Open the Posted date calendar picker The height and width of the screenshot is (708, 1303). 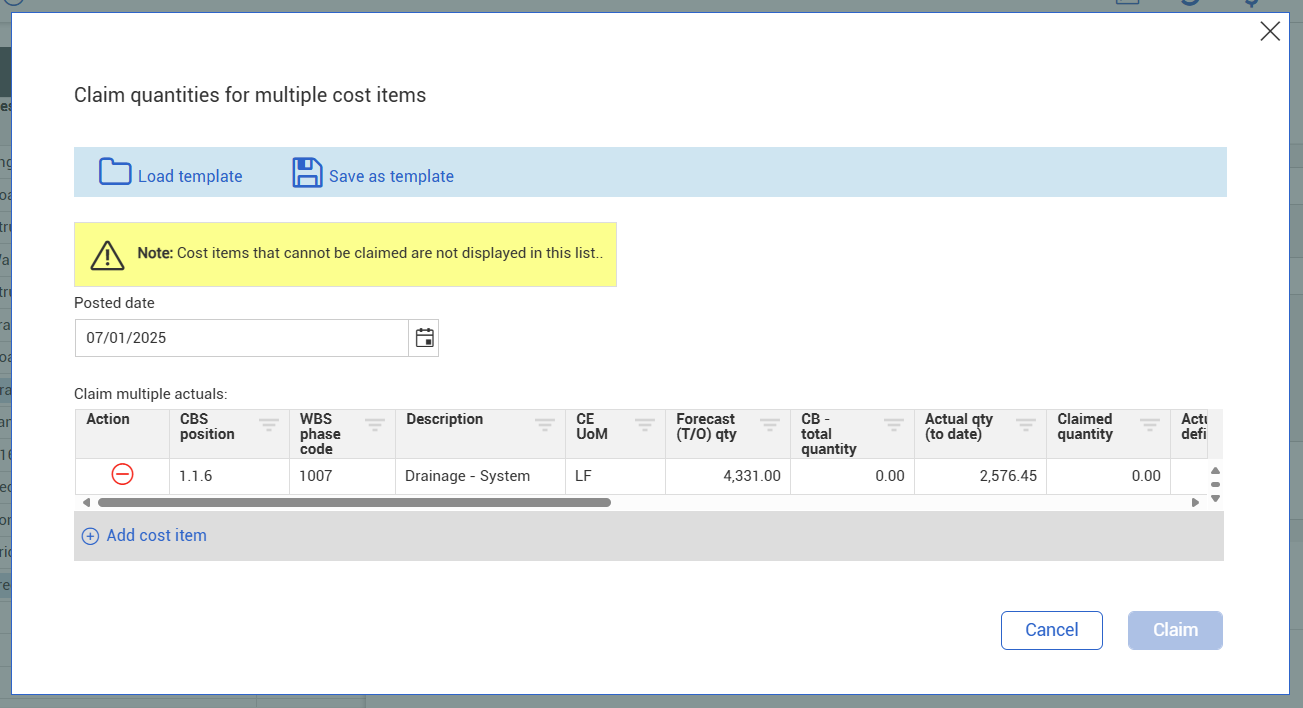coord(424,338)
